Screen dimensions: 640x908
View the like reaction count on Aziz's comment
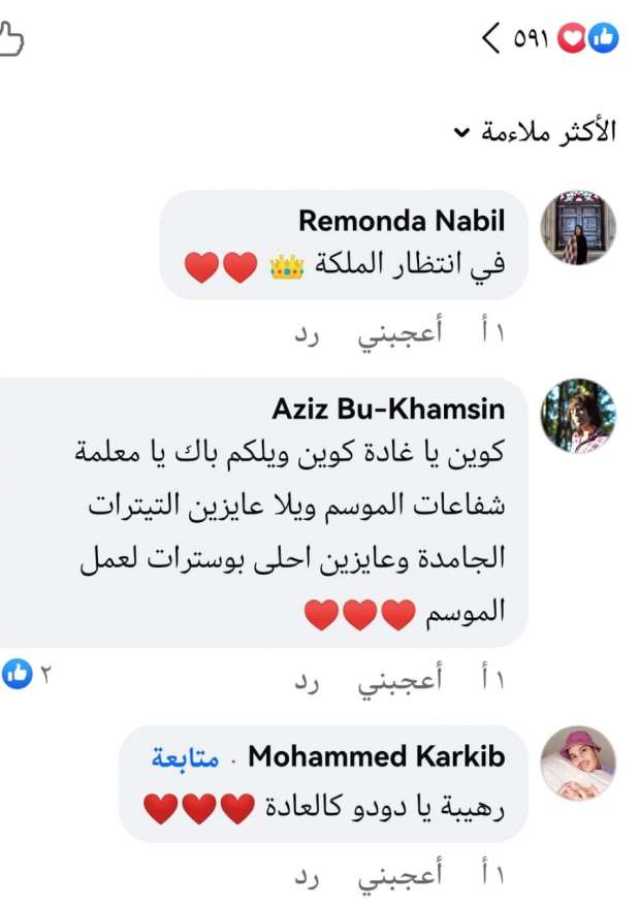pyautogui.click(x=27, y=674)
